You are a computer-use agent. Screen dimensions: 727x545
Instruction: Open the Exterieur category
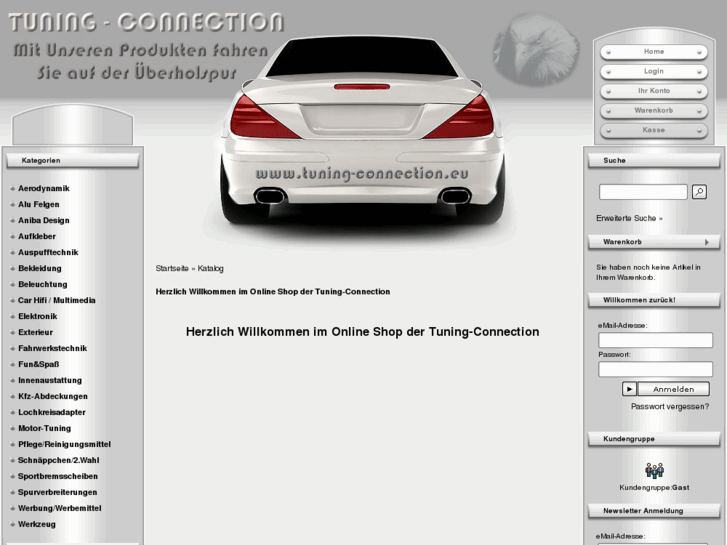tap(35, 333)
